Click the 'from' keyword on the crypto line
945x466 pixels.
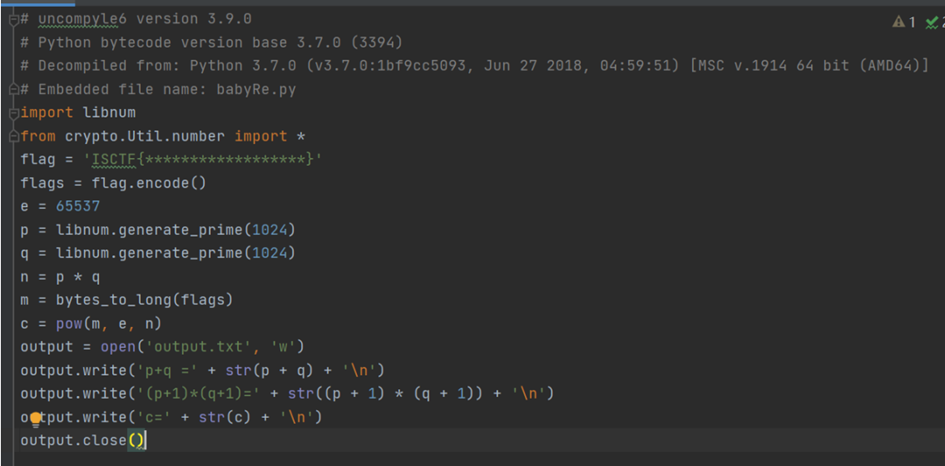click(38, 136)
